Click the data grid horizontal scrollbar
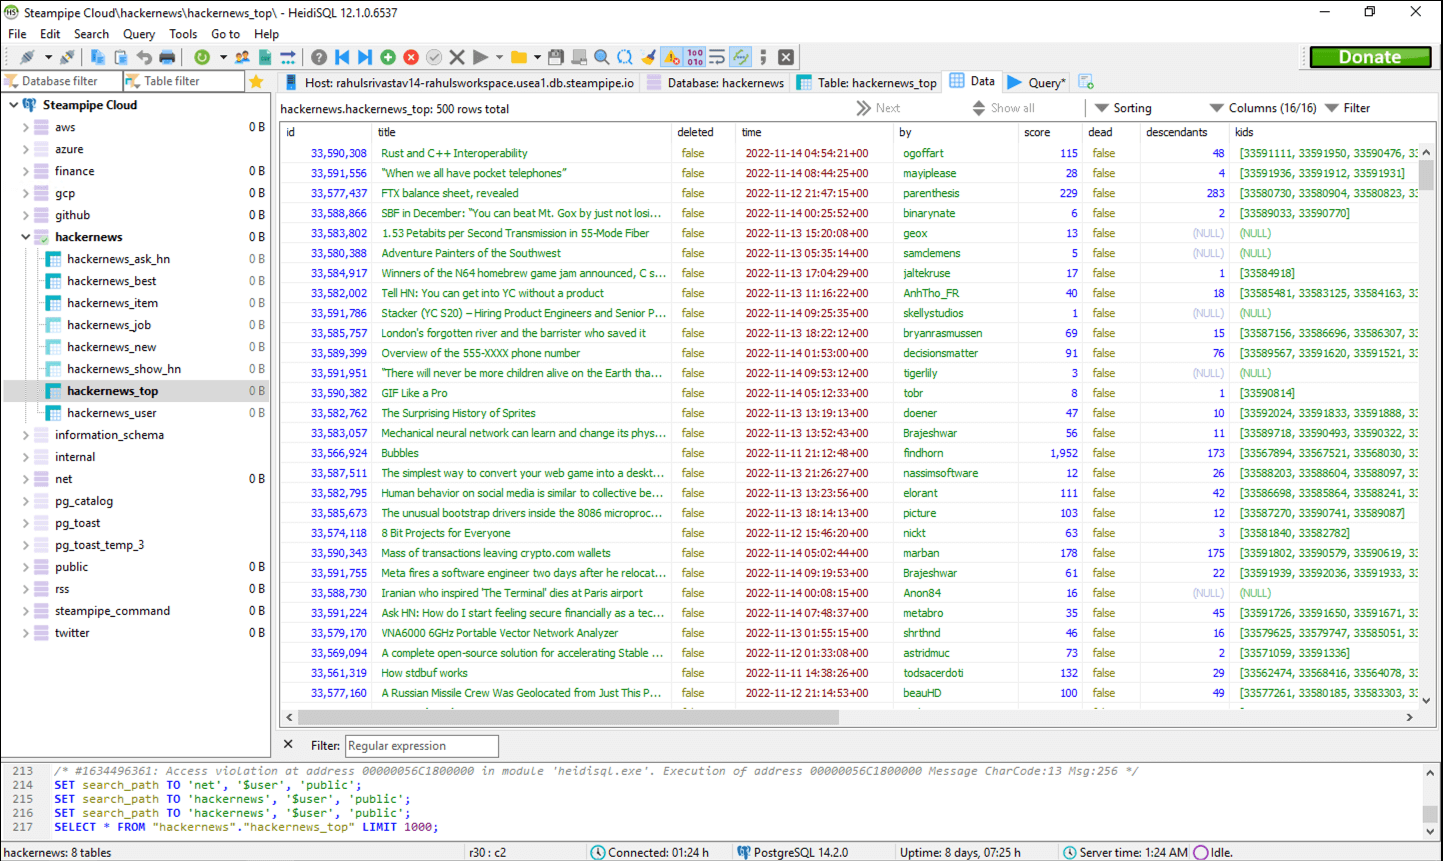 pyautogui.click(x=568, y=717)
